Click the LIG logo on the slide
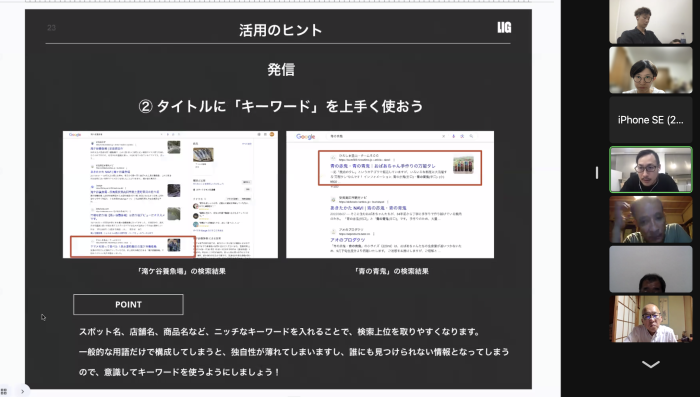This screenshot has width=700, height=397. coord(504,28)
